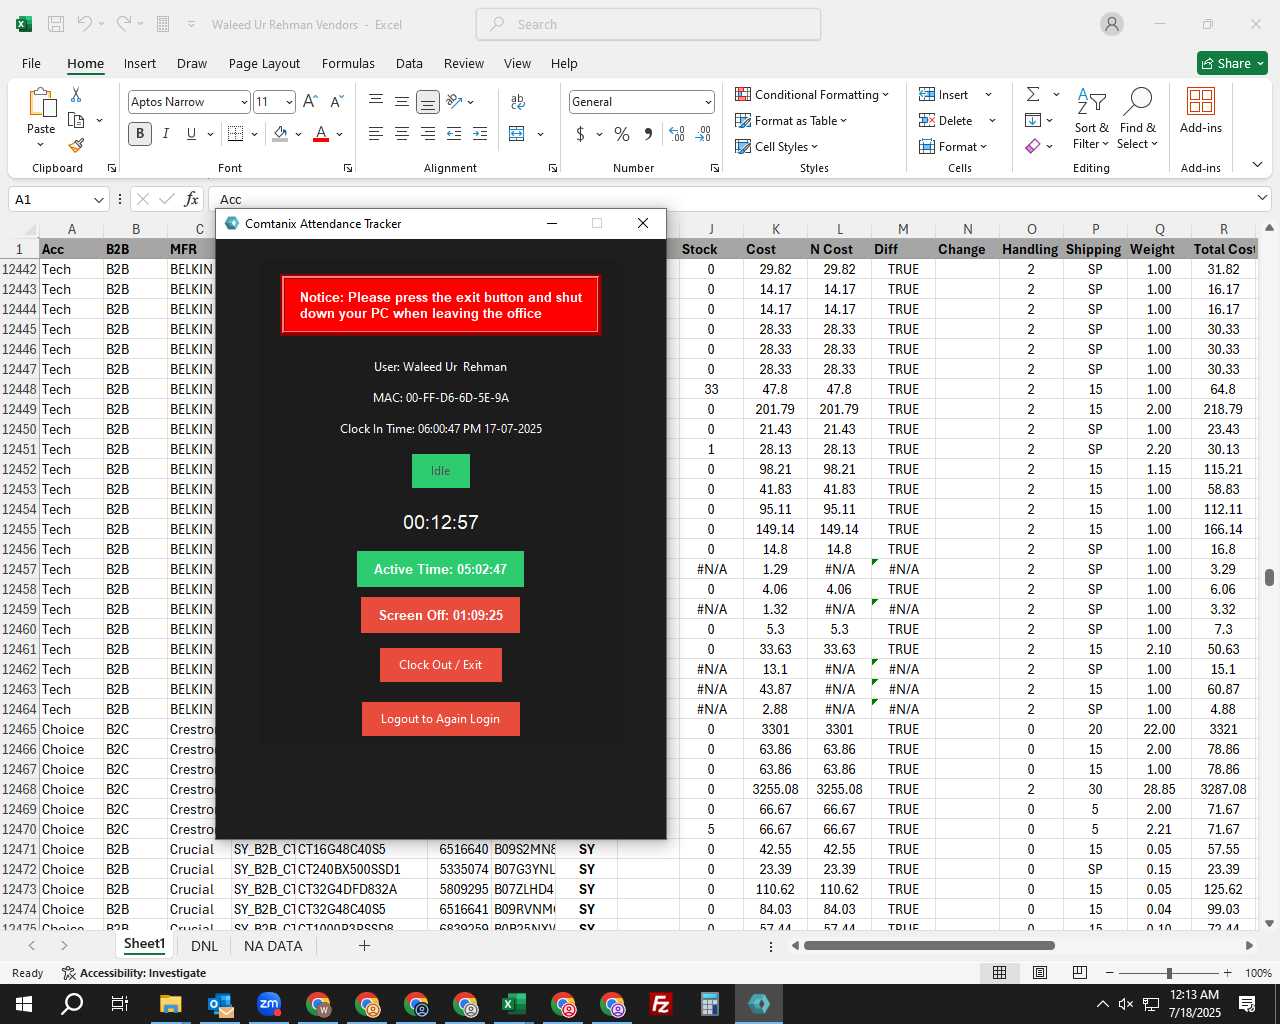The image size is (1280, 1024).
Task: Click Decrease Decimal icon
Action: point(703,134)
